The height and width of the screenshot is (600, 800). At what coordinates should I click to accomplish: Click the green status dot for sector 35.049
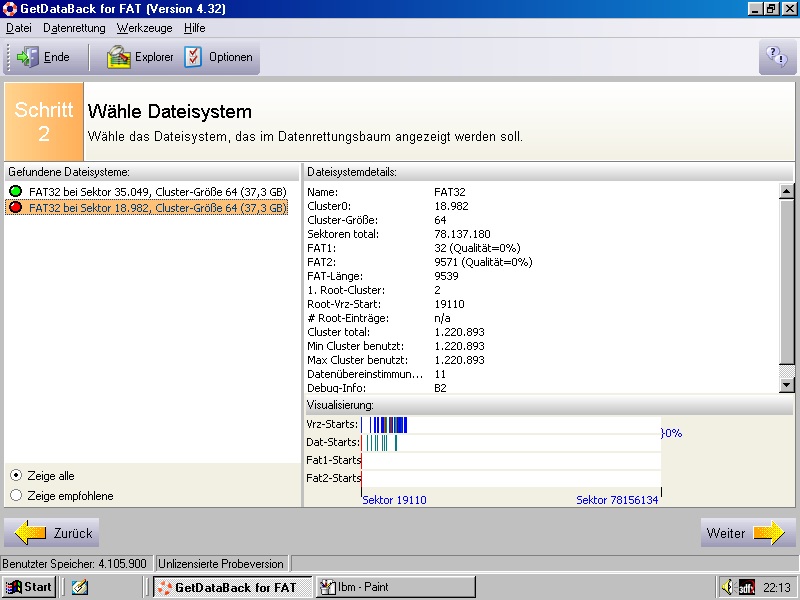(x=16, y=191)
